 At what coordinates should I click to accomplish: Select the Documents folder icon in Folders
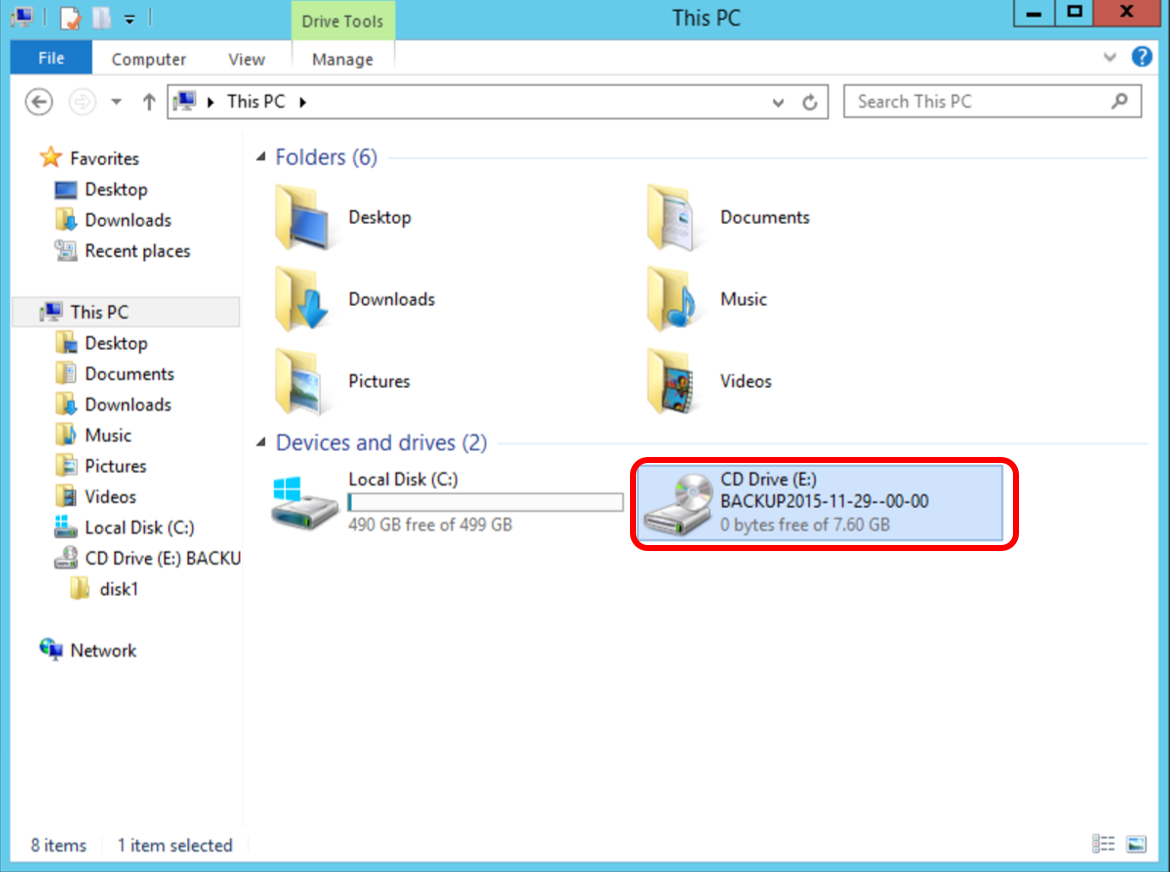pyautogui.click(x=673, y=217)
